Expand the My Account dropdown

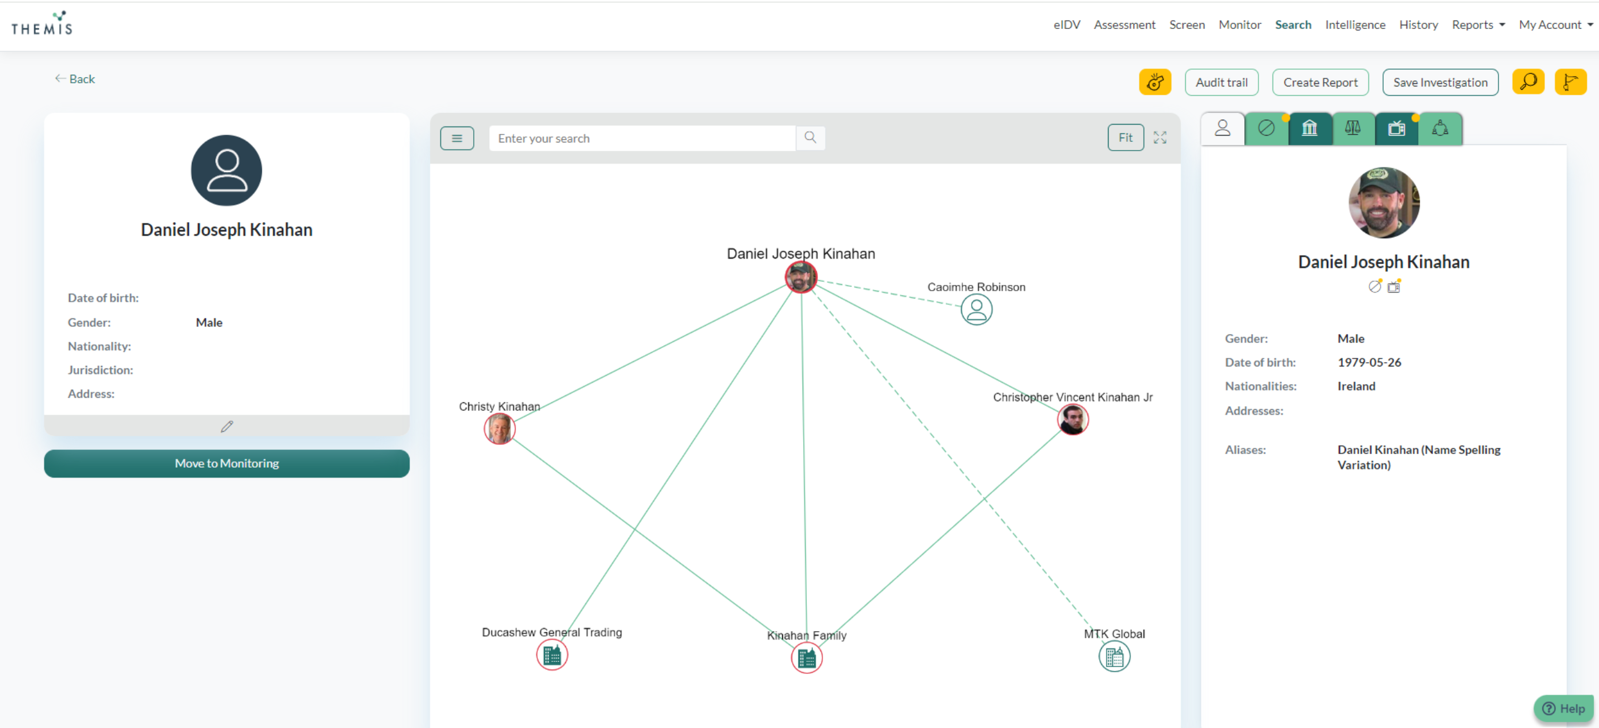point(1556,25)
